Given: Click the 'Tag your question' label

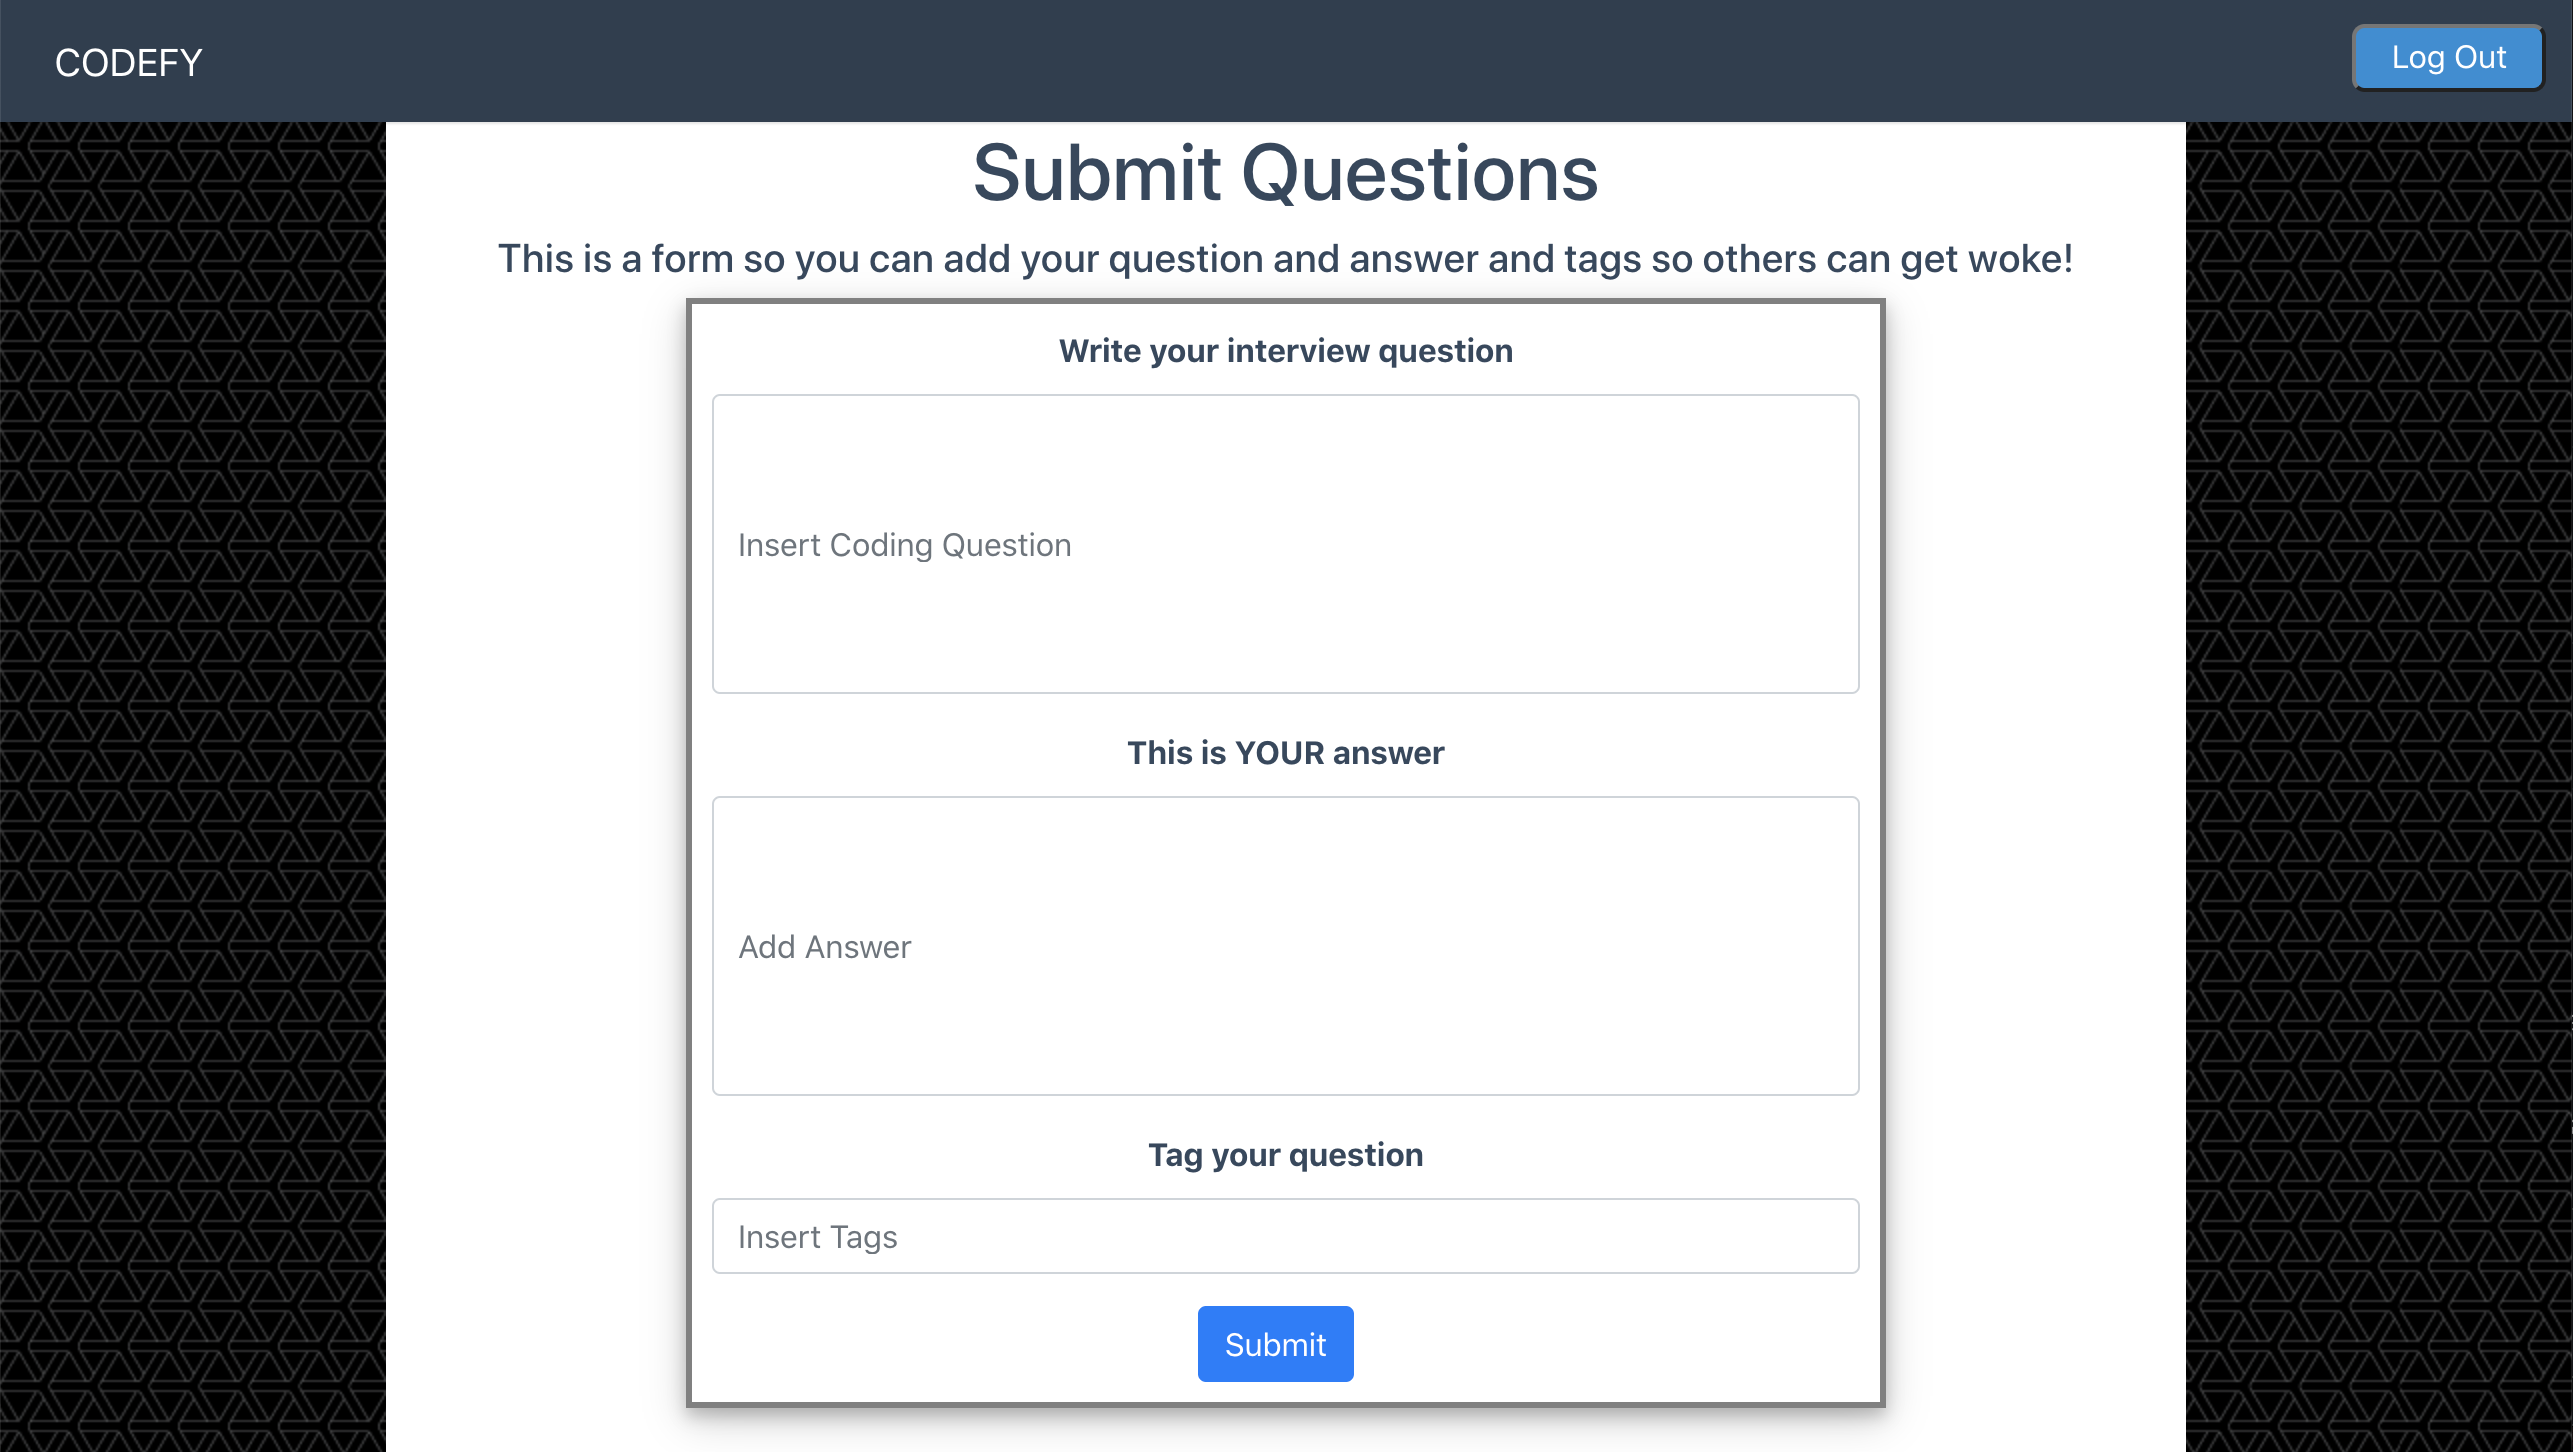Looking at the screenshot, I should (x=1285, y=1154).
